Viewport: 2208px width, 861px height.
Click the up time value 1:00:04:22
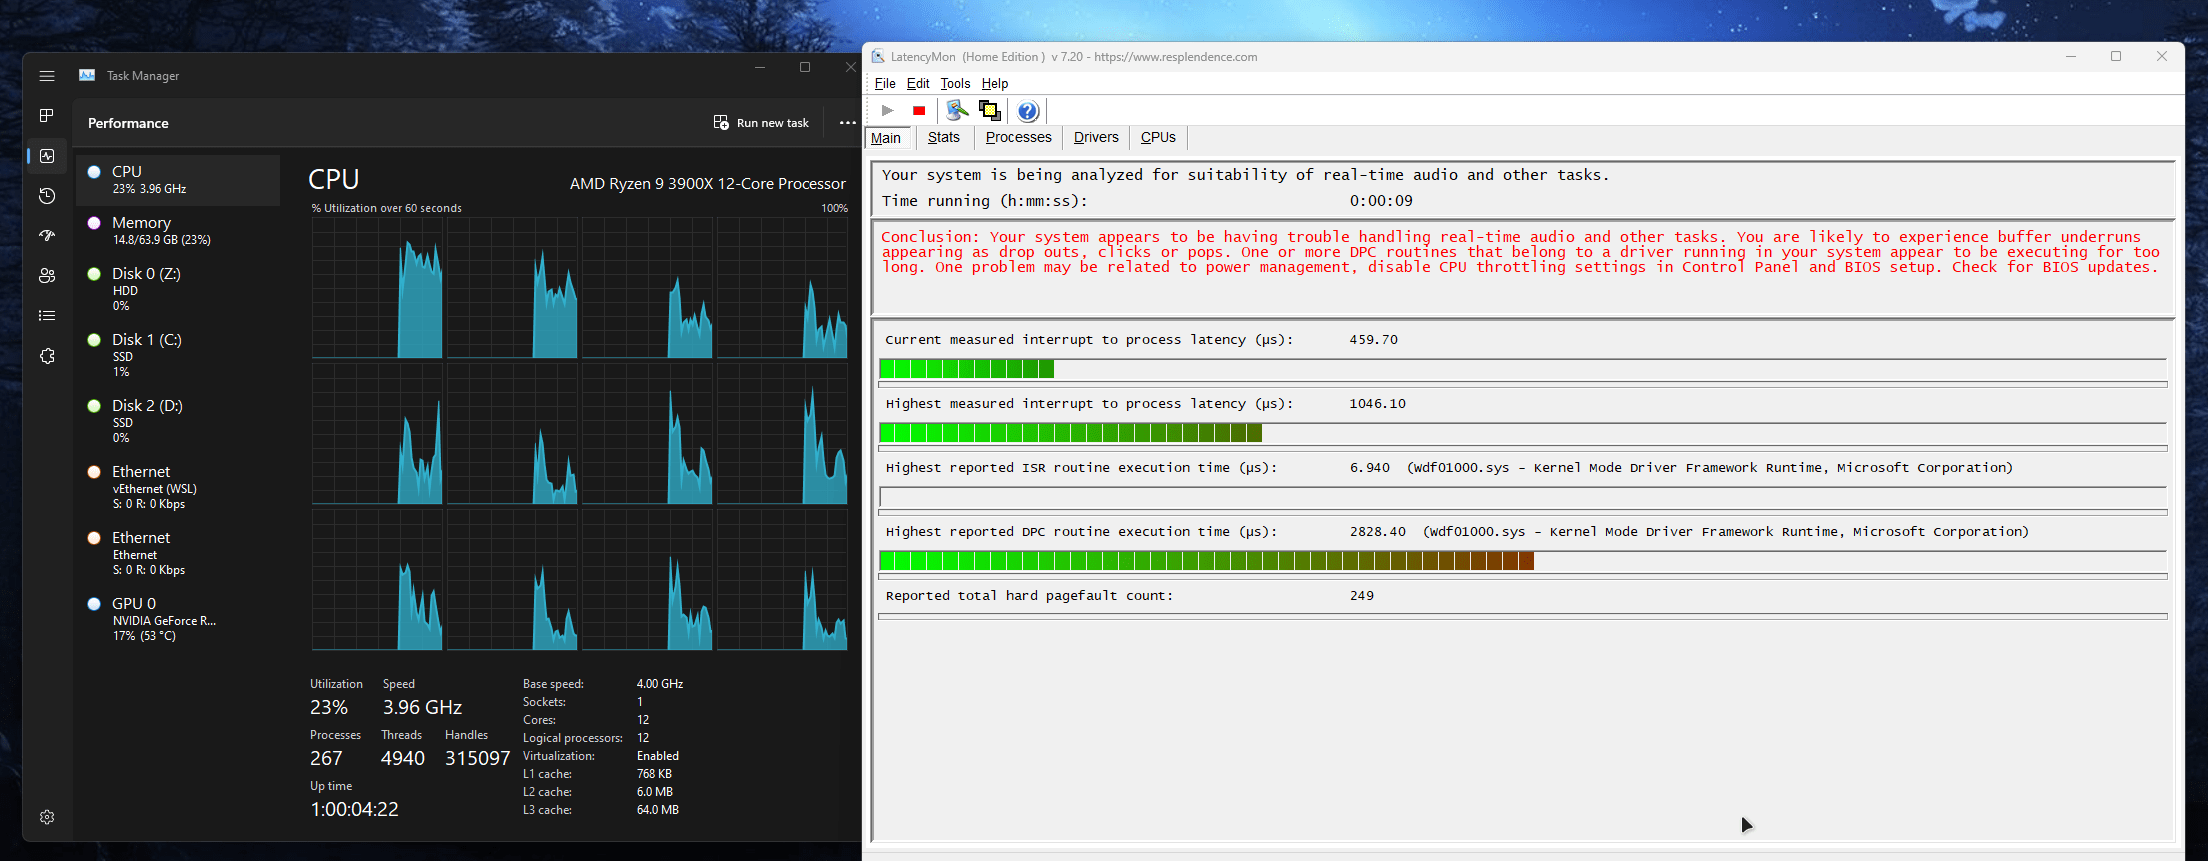[354, 810]
